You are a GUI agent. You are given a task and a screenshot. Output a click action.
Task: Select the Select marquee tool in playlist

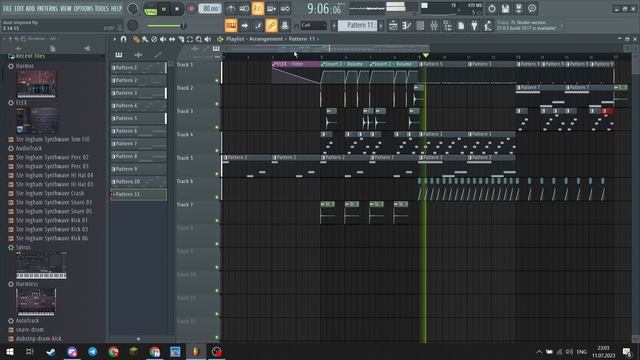[x=190, y=39]
